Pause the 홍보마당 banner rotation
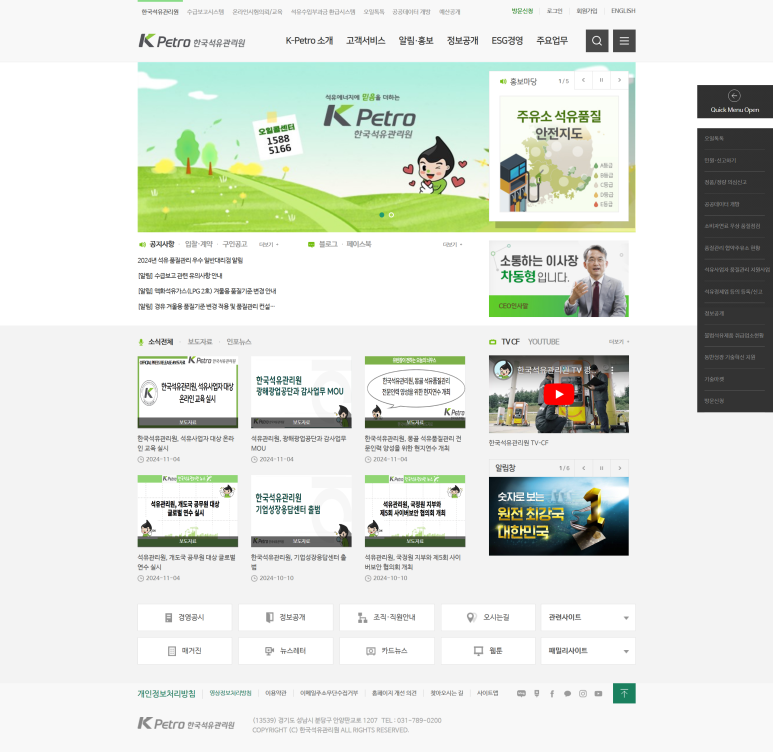The image size is (773, 752). (601, 80)
